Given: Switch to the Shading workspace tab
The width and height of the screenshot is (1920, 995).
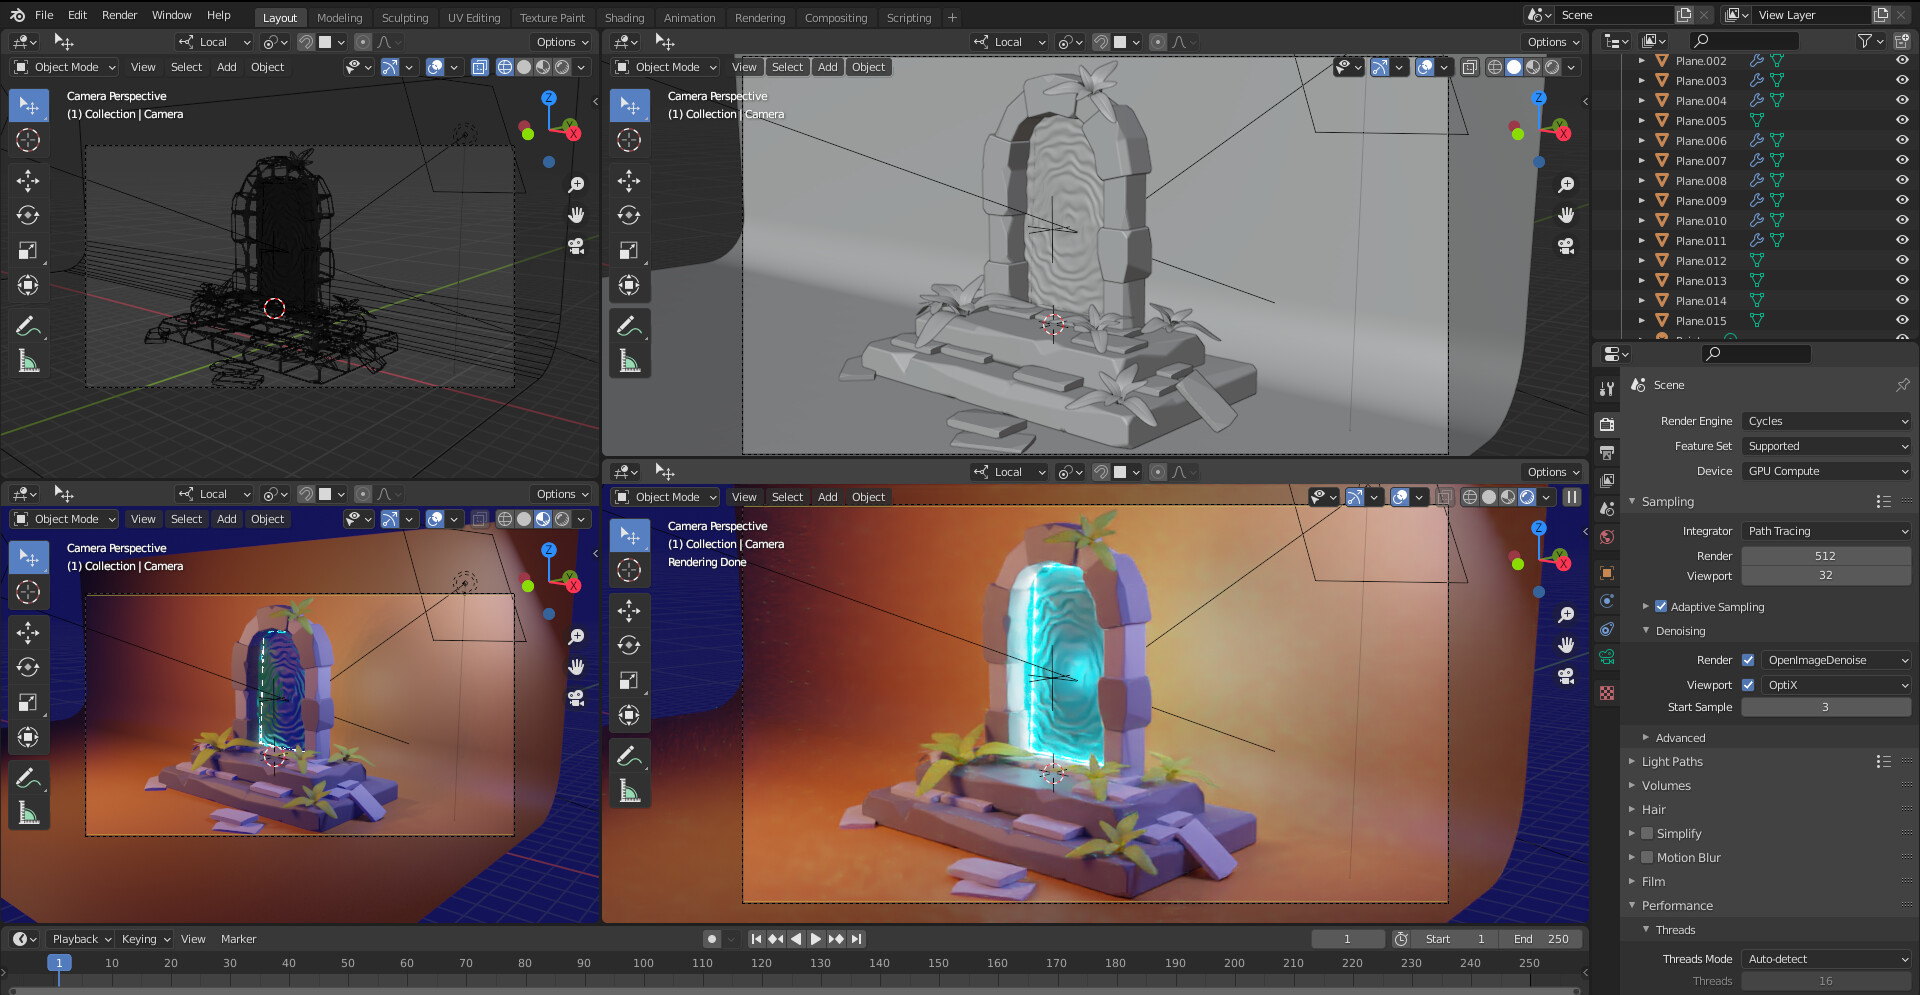Looking at the screenshot, I should tap(624, 17).
